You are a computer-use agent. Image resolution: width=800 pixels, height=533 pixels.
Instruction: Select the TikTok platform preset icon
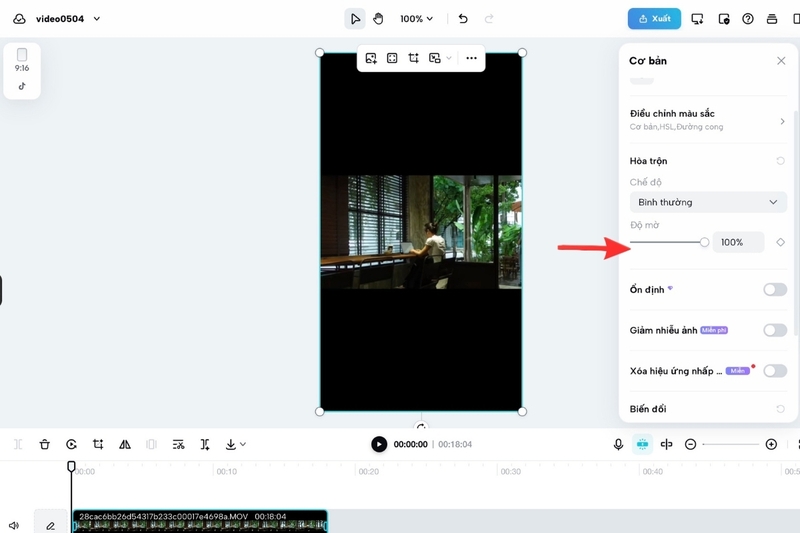pos(22,86)
